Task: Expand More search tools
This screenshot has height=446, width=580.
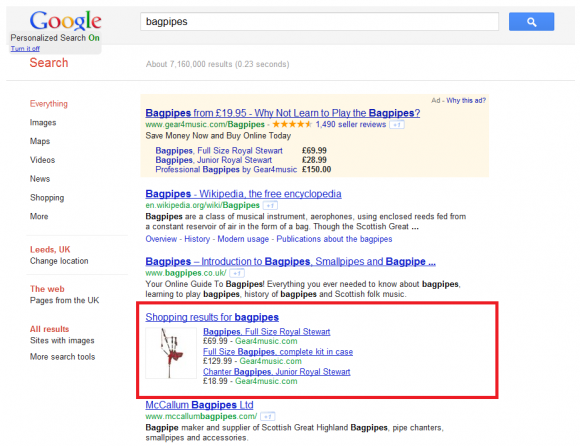Action: (x=63, y=357)
